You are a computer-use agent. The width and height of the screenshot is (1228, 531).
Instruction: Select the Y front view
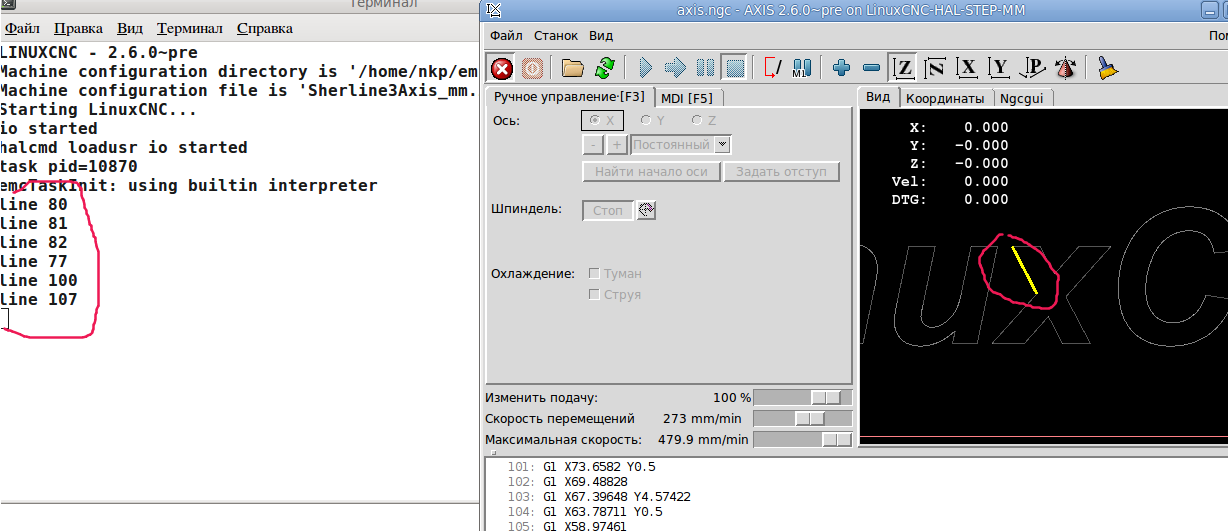pyautogui.click(x=999, y=68)
